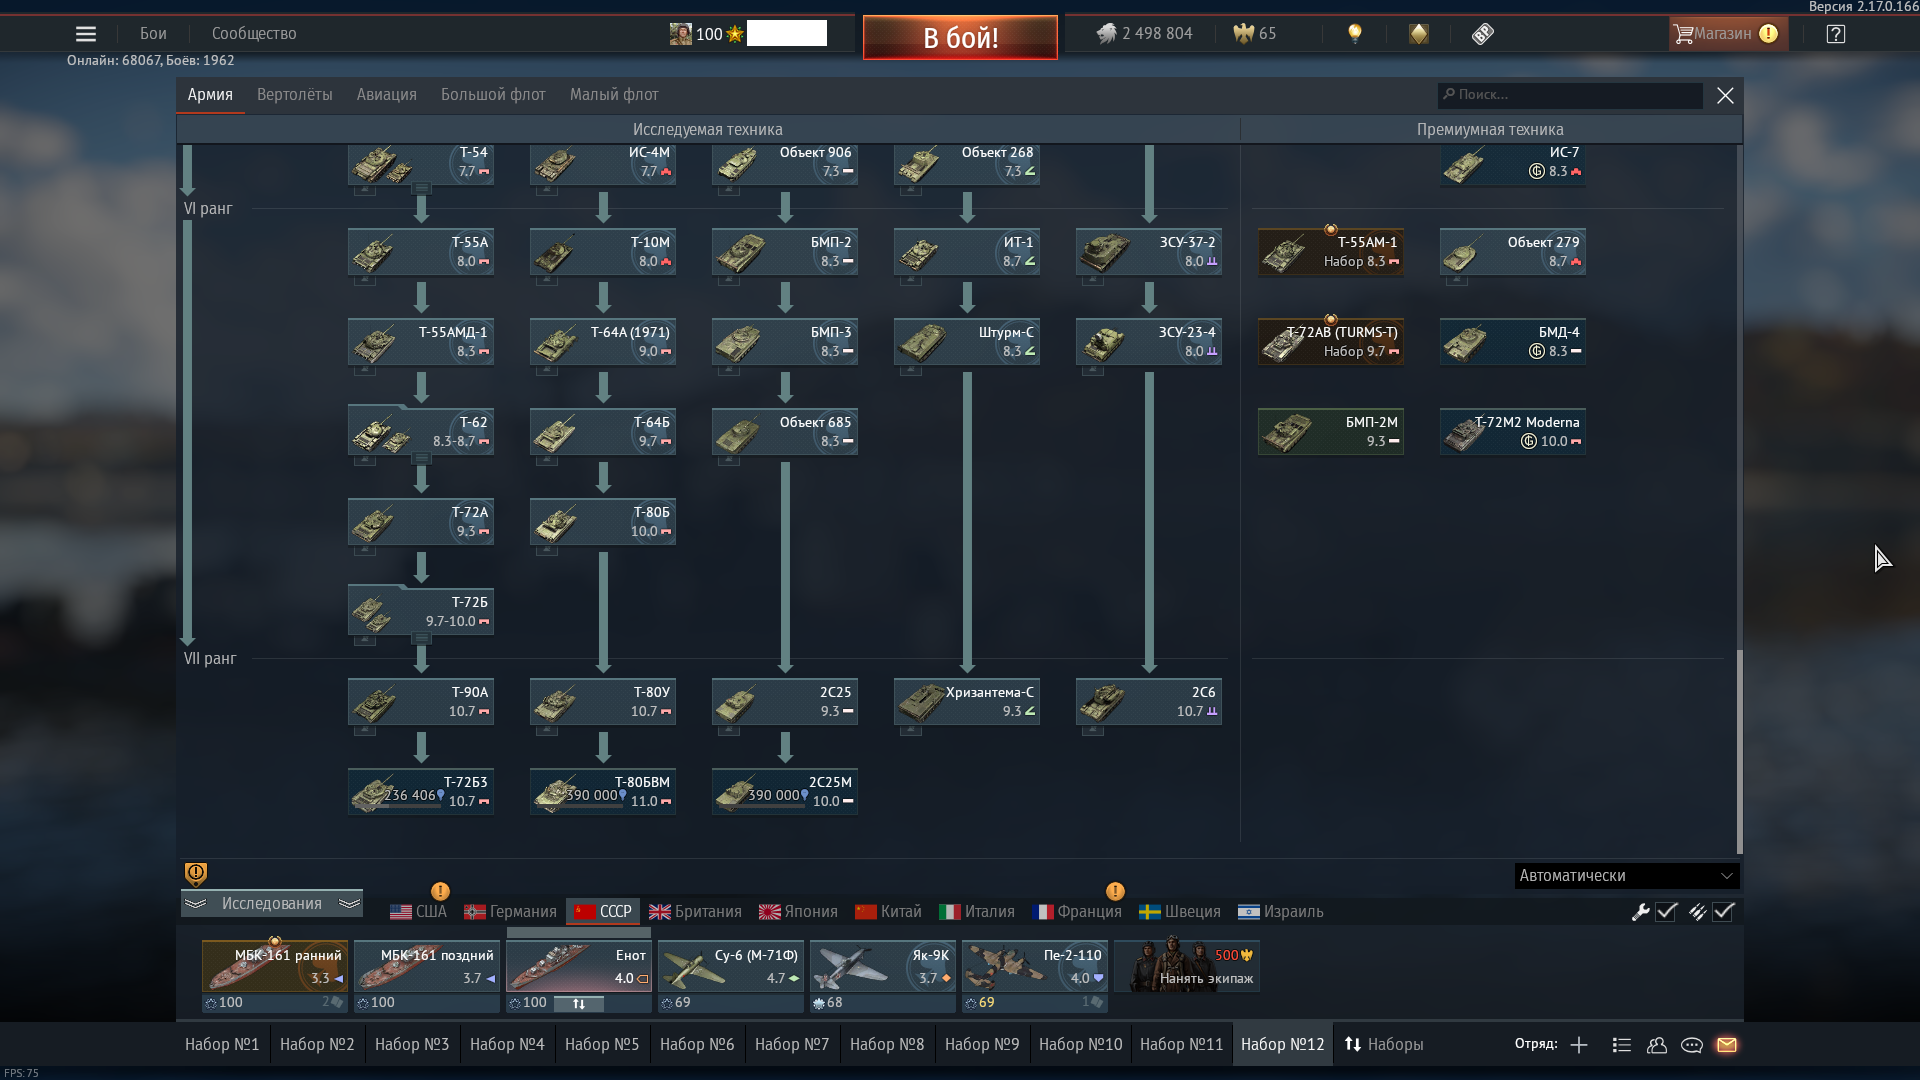Open the Наборы presets list
Viewport: 1920px width, 1080px height.
coord(1384,1045)
